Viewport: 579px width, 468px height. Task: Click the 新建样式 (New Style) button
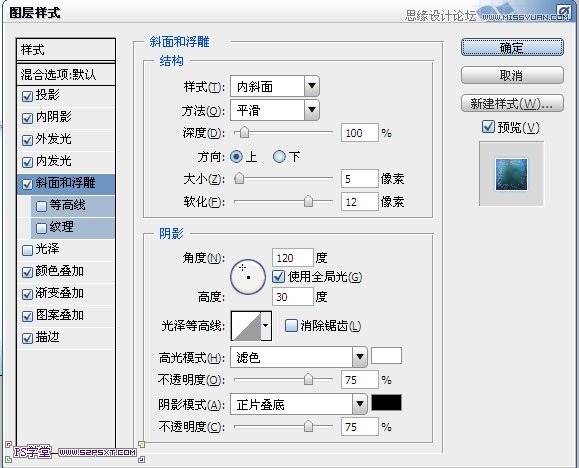[512, 103]
